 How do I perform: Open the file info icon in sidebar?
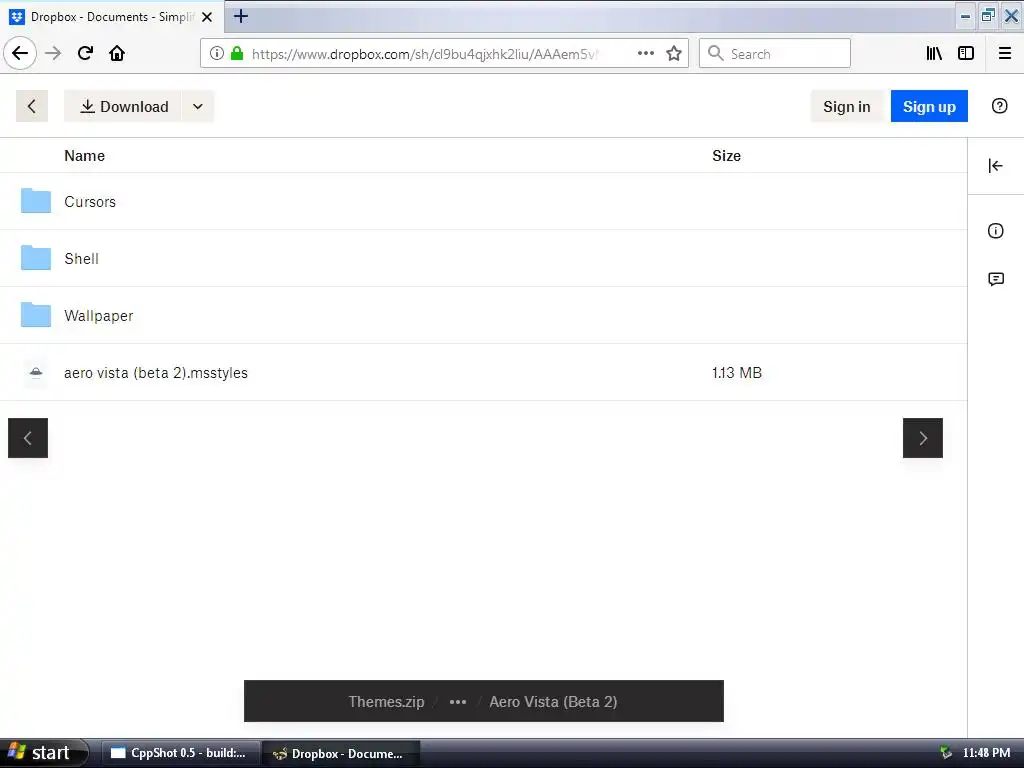pos(995,231)
